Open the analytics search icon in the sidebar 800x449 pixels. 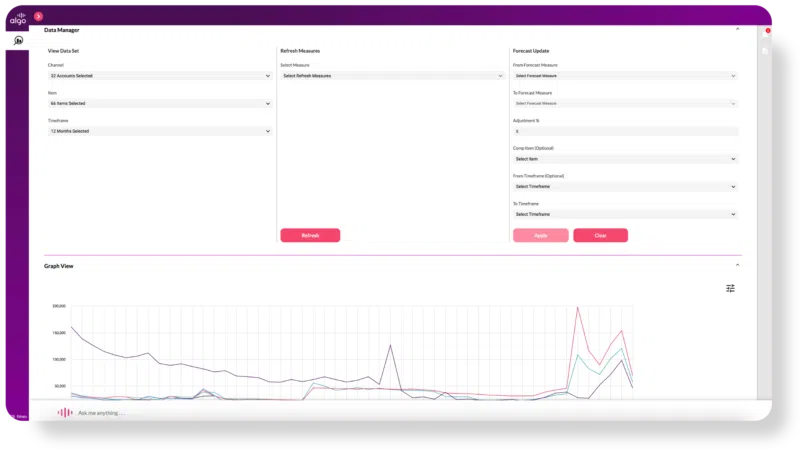(x=18, y=41)
